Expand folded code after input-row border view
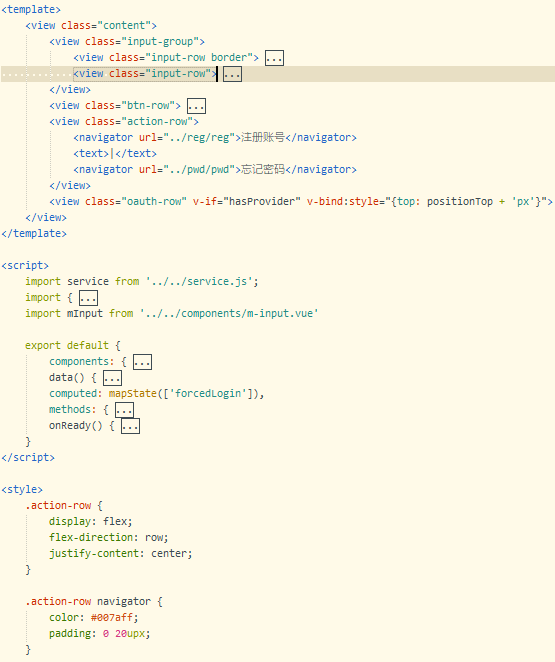Screen dimensions: 555x662 tap(274, 58)
